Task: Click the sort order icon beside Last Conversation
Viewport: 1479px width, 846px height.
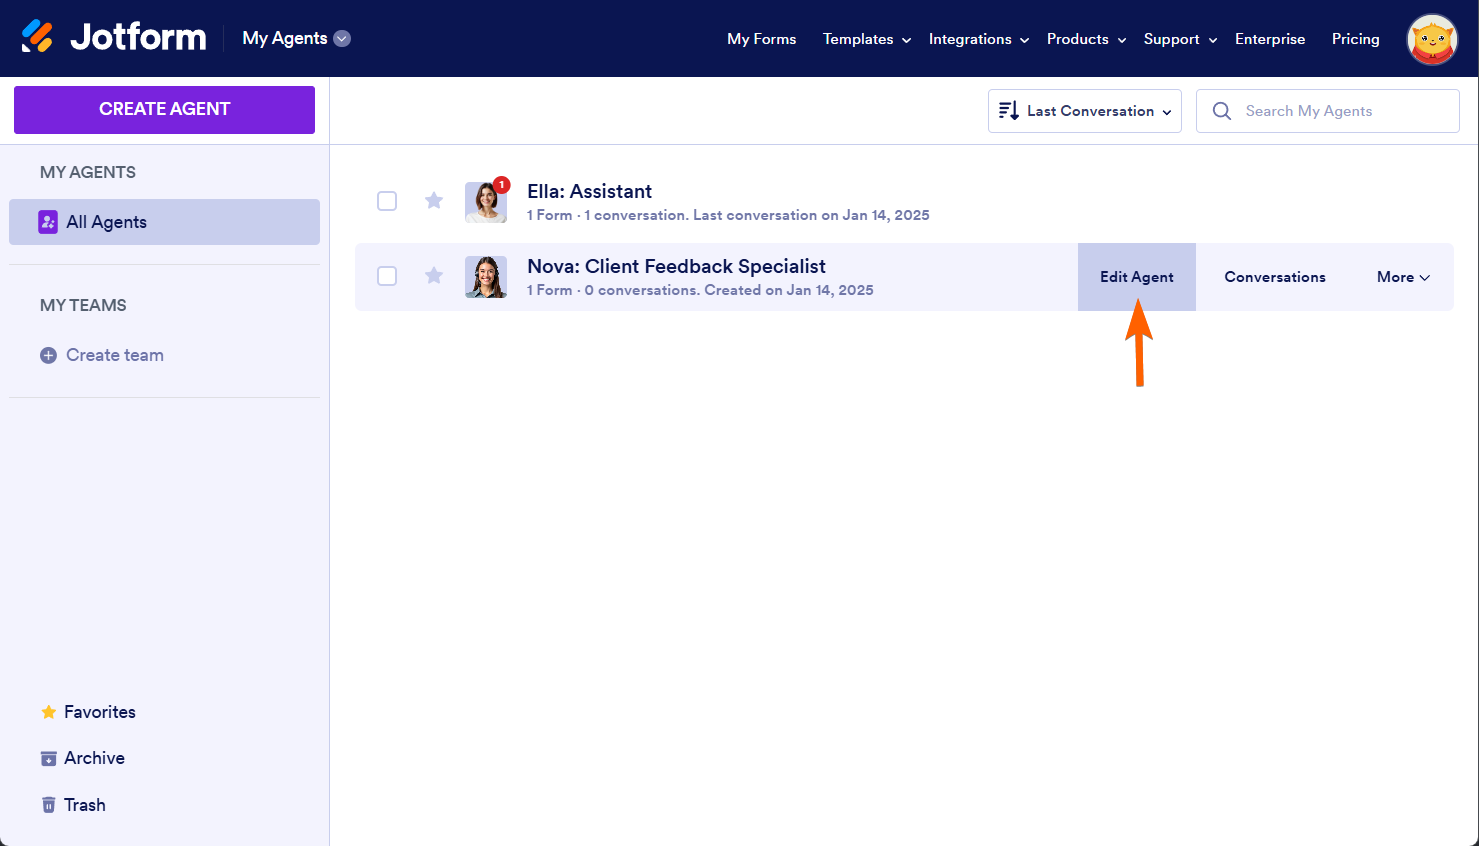Action: [x=1009, y=111]
